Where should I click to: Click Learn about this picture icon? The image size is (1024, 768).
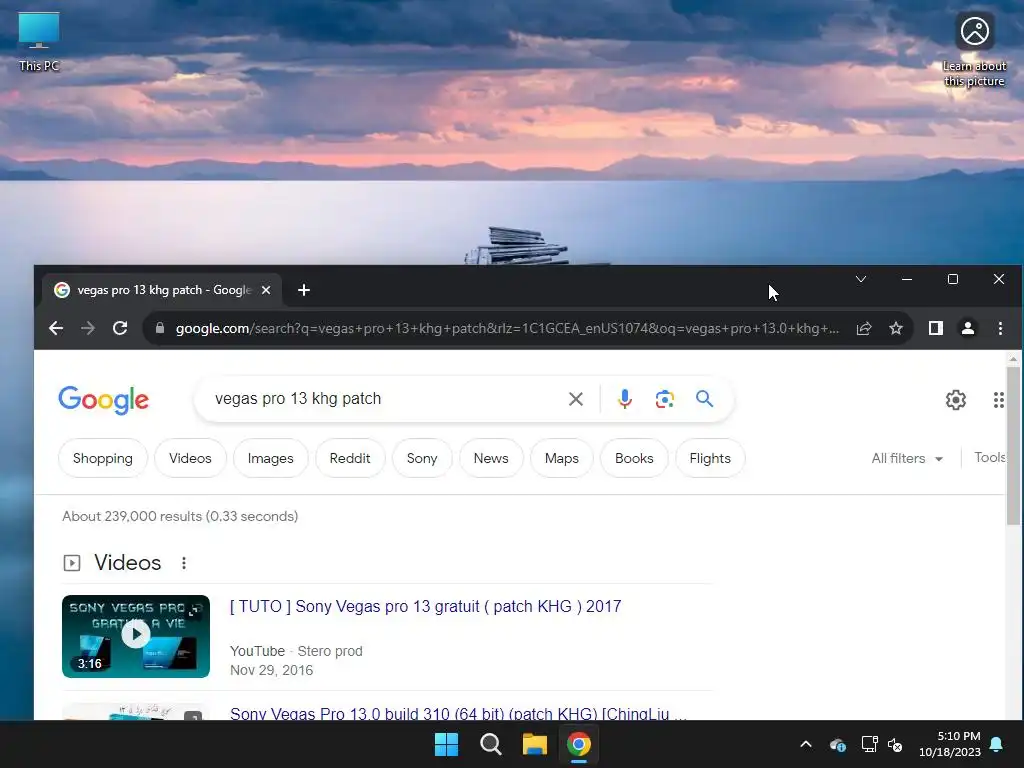point(974,50)
